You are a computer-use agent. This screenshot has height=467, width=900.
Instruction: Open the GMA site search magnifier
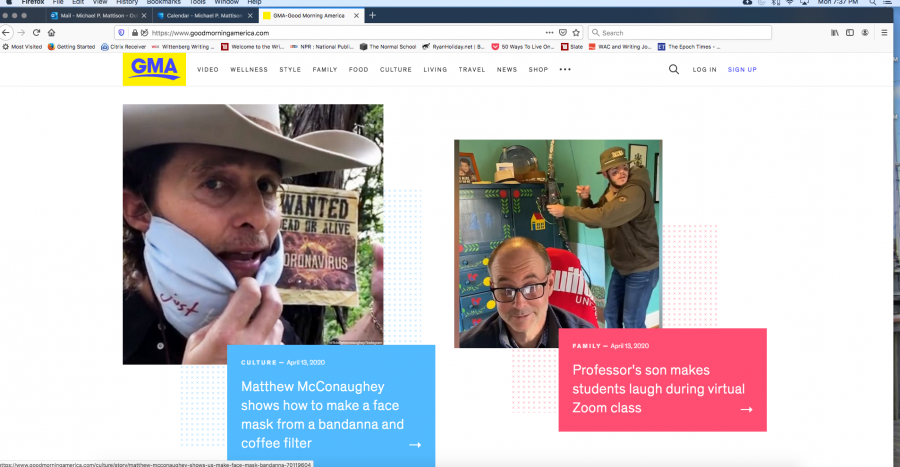[674, 69]
